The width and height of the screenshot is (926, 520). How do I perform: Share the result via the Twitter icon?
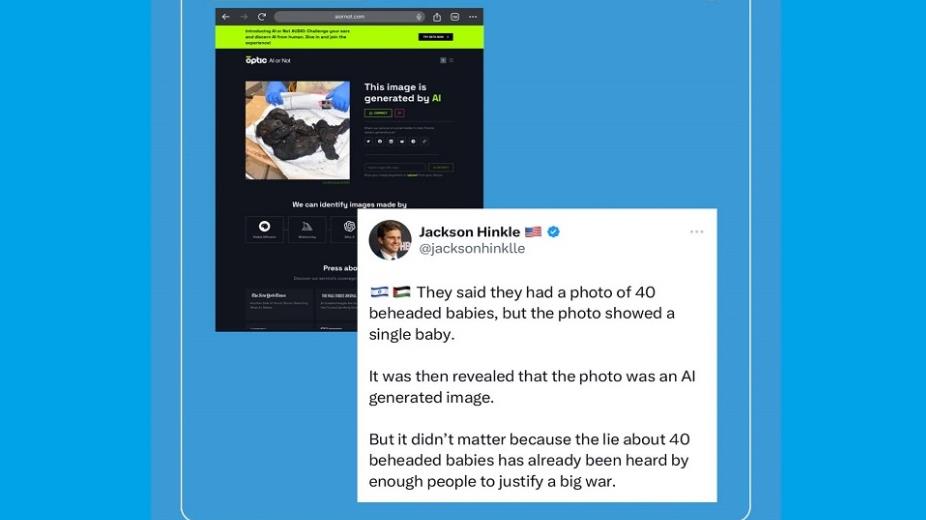[x=368, y=142]
